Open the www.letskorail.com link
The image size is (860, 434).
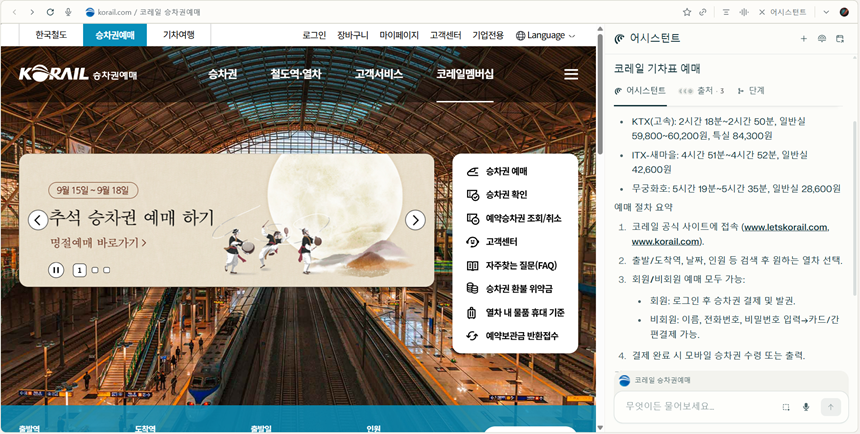pyautogui.click(x=785, y=227)
